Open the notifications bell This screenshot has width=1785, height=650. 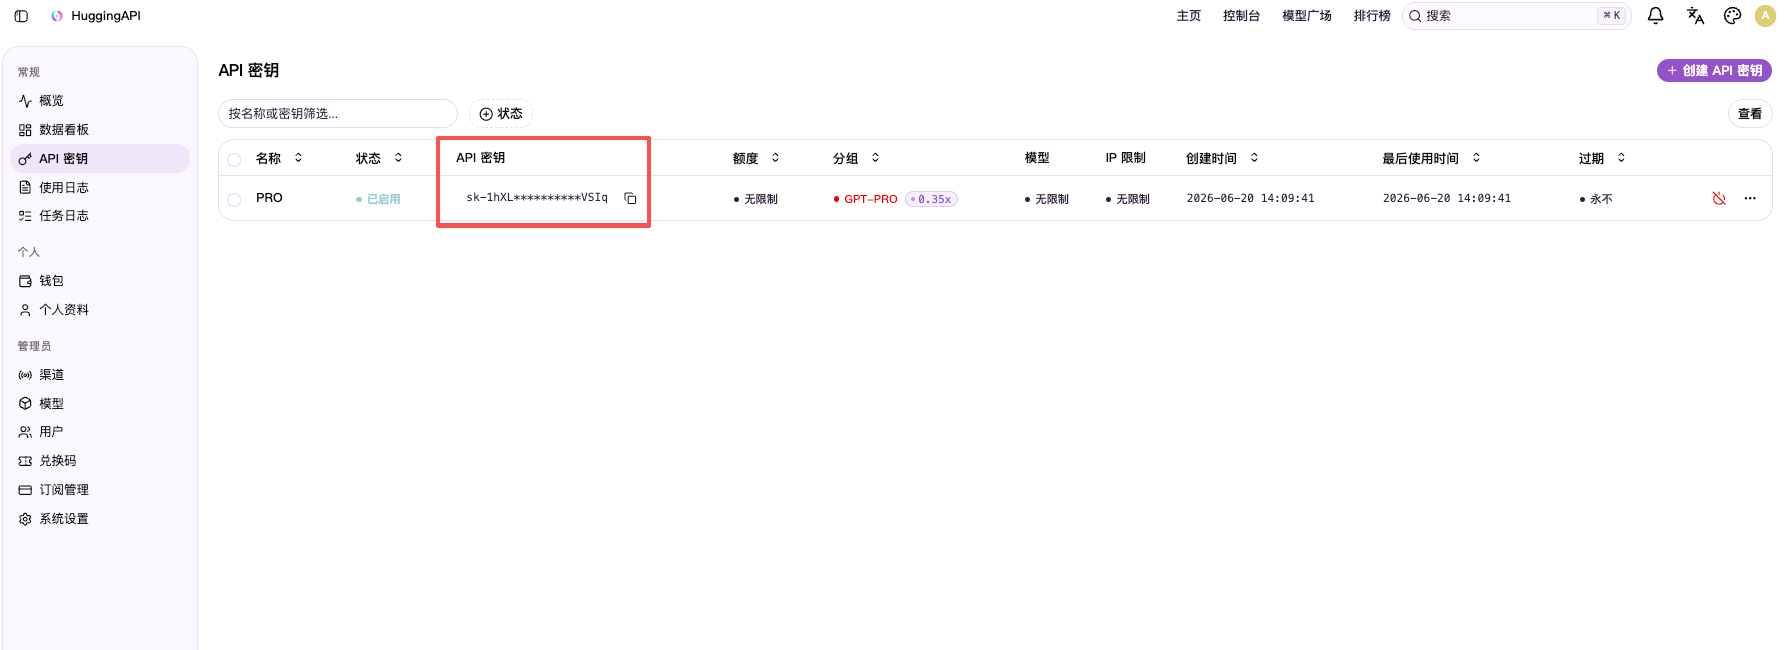point(1656,15)
